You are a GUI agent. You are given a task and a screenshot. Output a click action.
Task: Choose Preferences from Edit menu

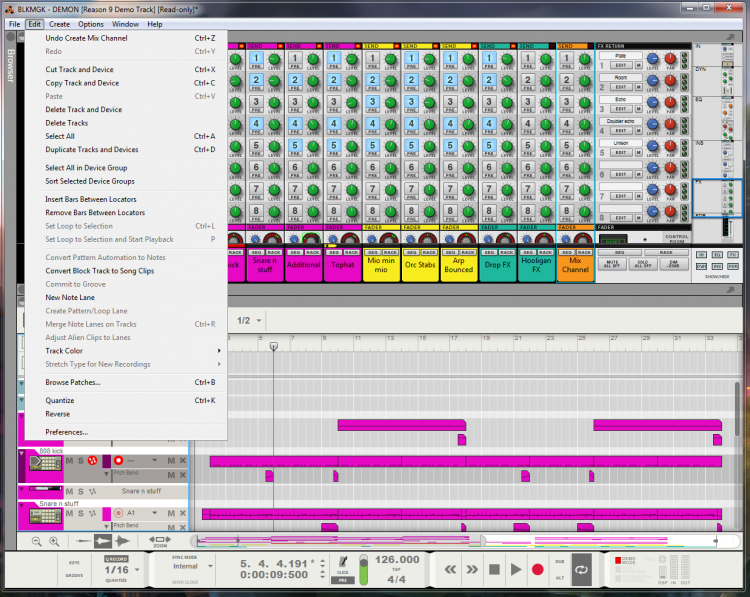tap(67, 432)
